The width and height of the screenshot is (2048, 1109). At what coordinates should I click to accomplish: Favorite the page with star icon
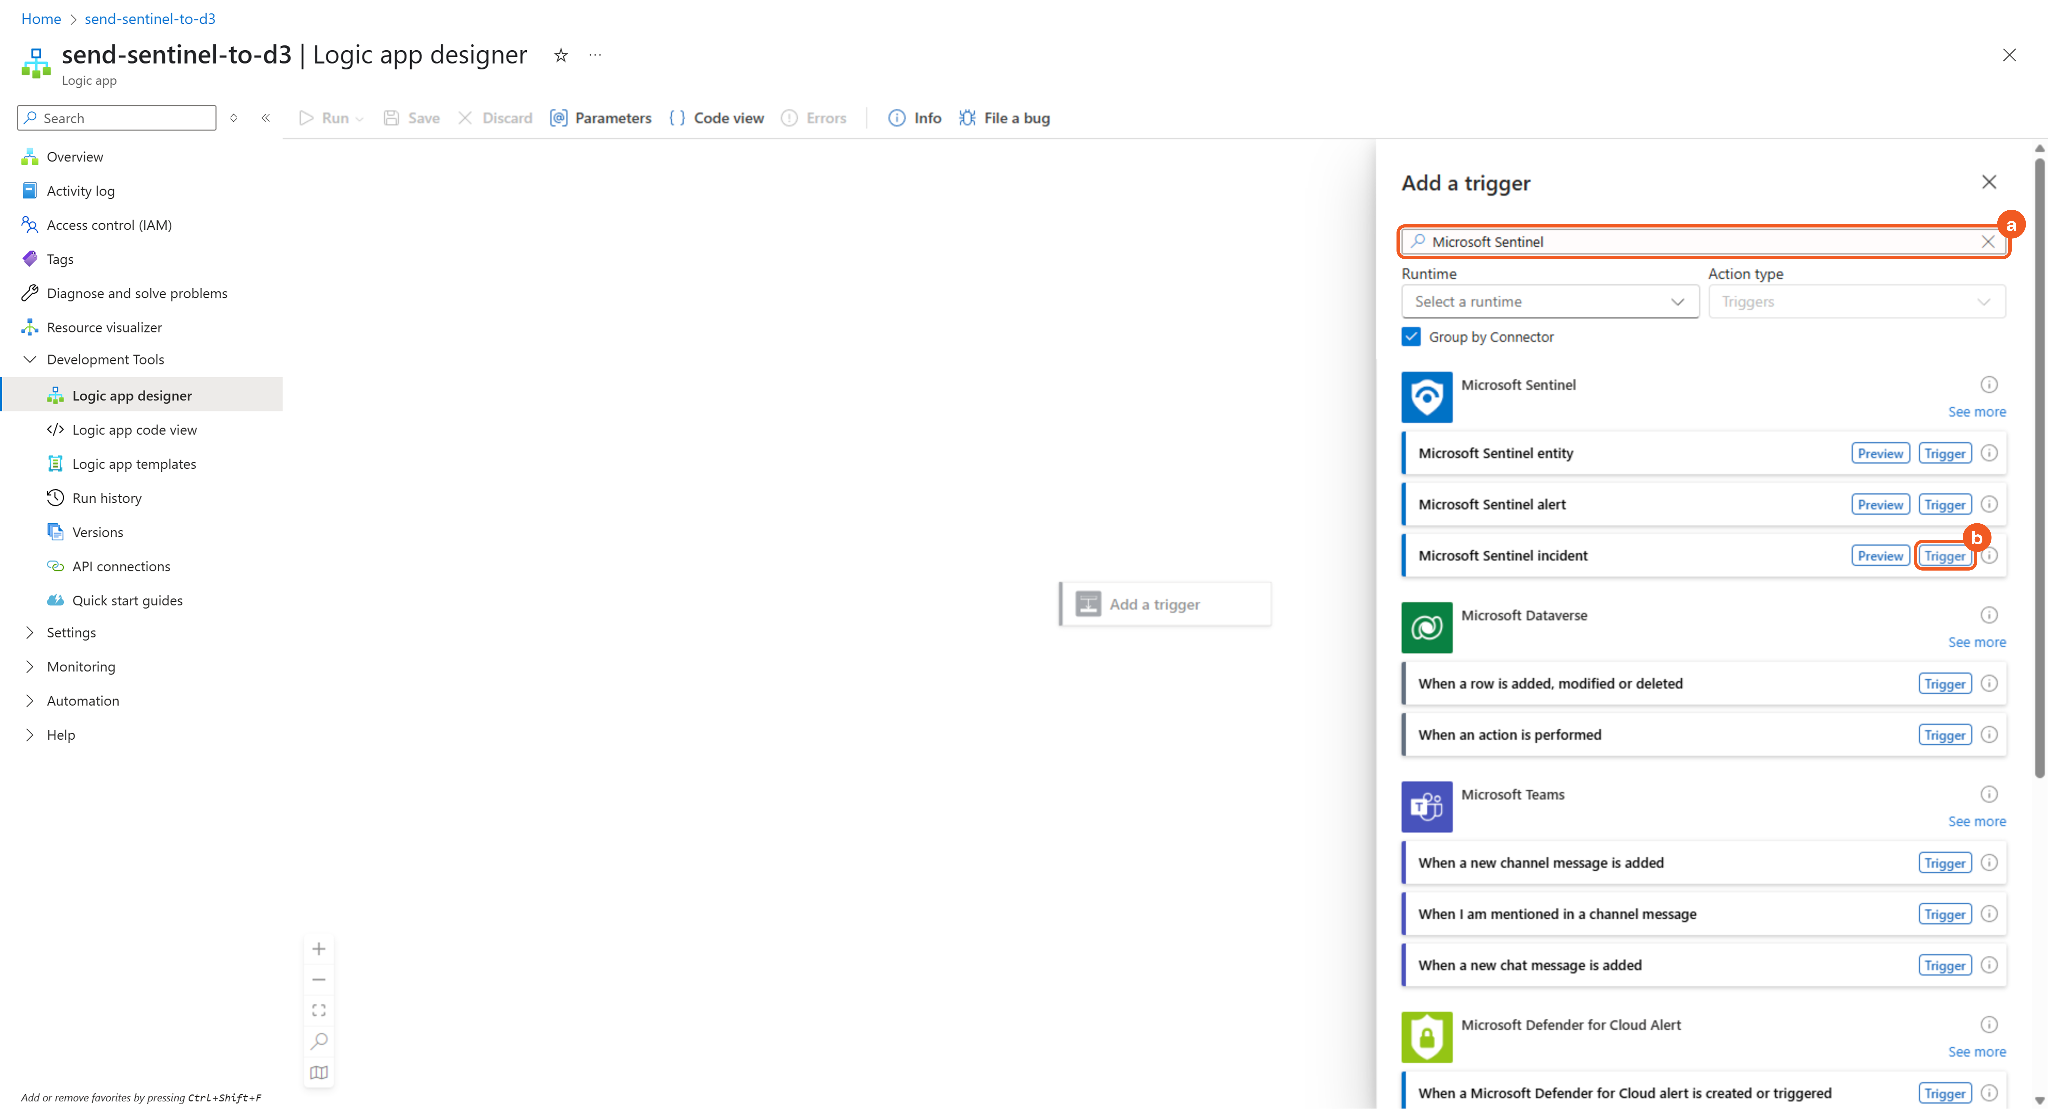pos(561,55)
